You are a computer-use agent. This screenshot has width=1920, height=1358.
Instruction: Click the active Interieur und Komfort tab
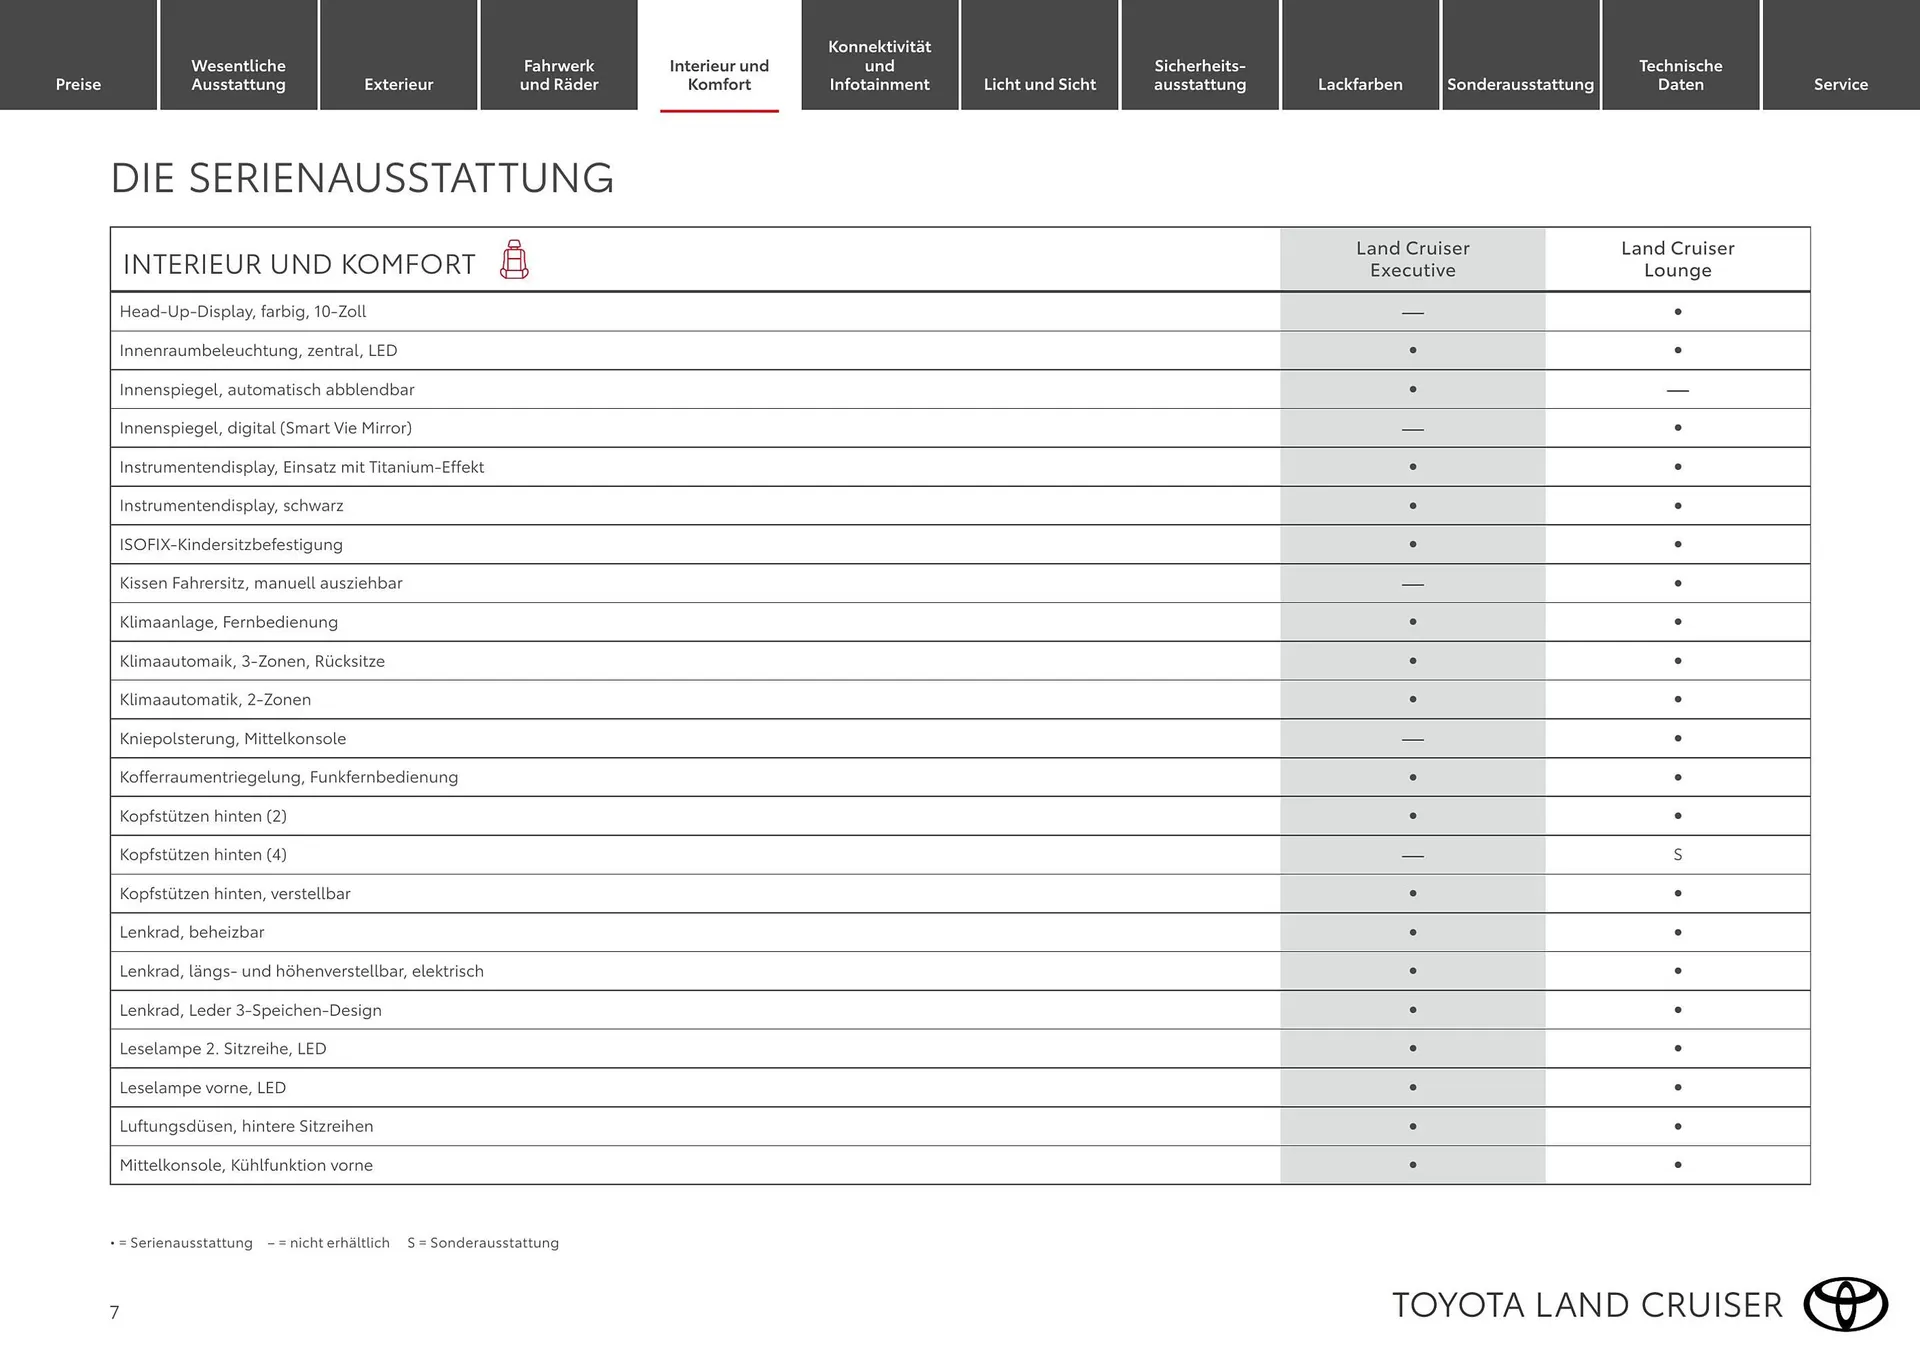coord(719,75)
